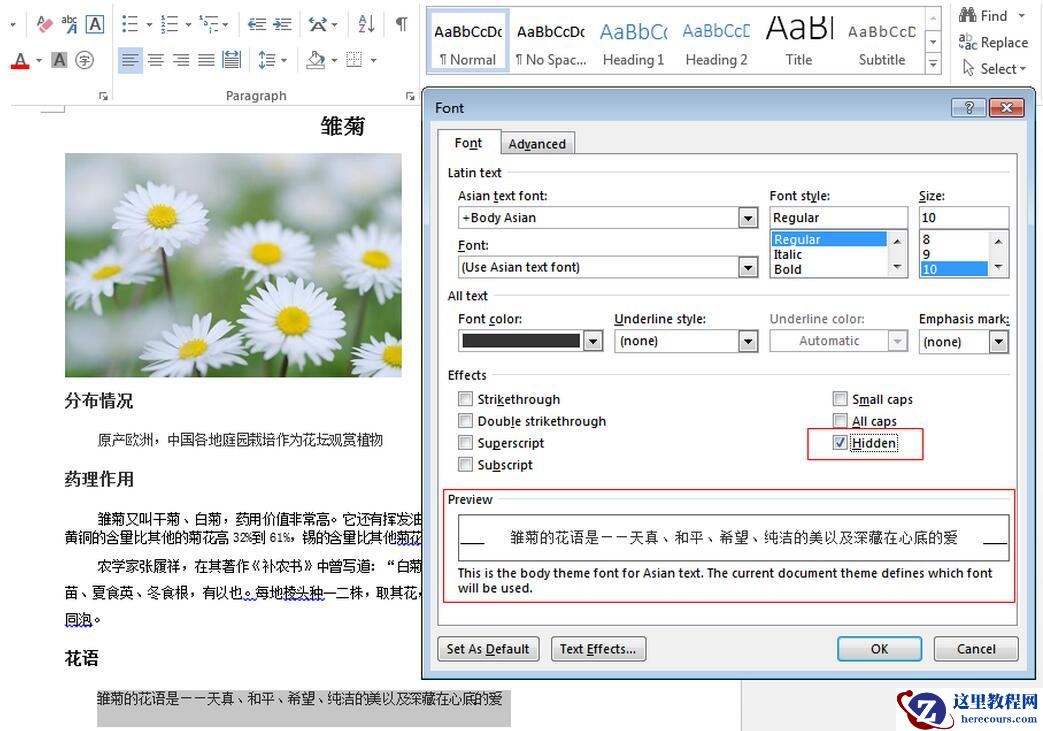Click the numbered list icon

170,25
